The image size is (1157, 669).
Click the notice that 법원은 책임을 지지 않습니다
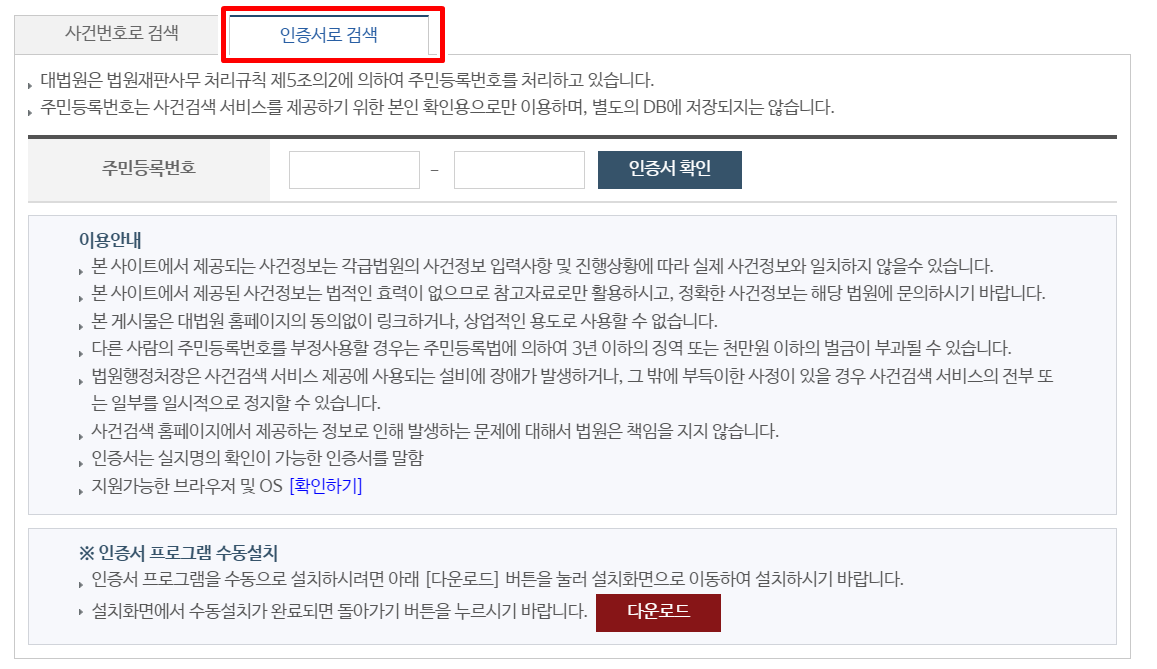pos(435,431)
